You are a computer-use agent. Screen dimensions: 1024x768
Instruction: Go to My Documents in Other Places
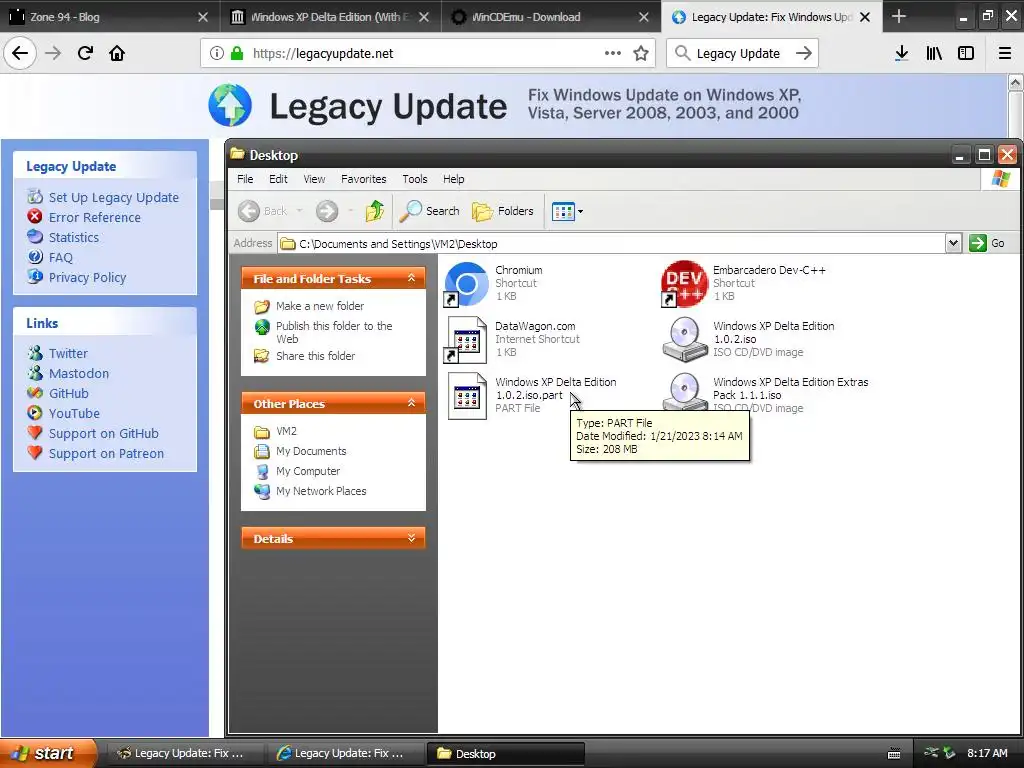point(311,451)
